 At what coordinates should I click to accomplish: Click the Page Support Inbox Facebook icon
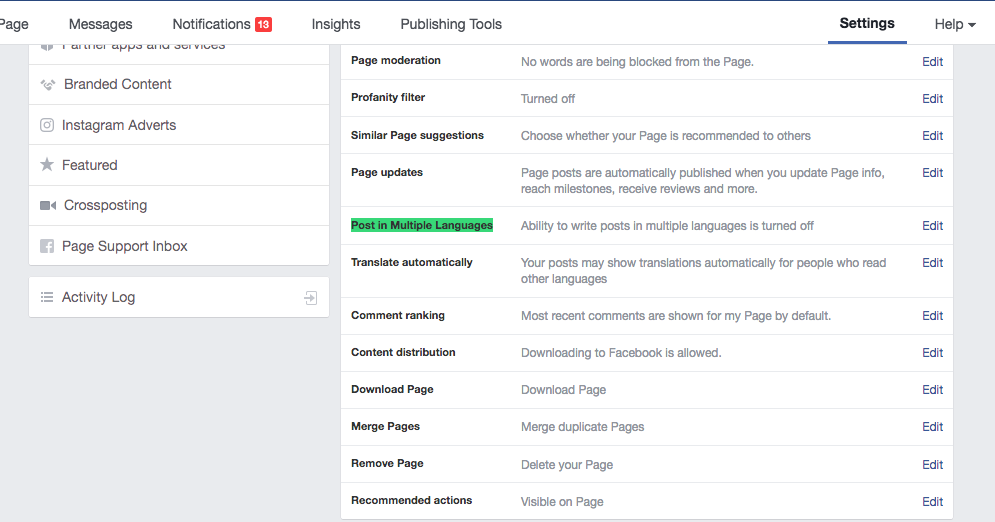[47, 246]
